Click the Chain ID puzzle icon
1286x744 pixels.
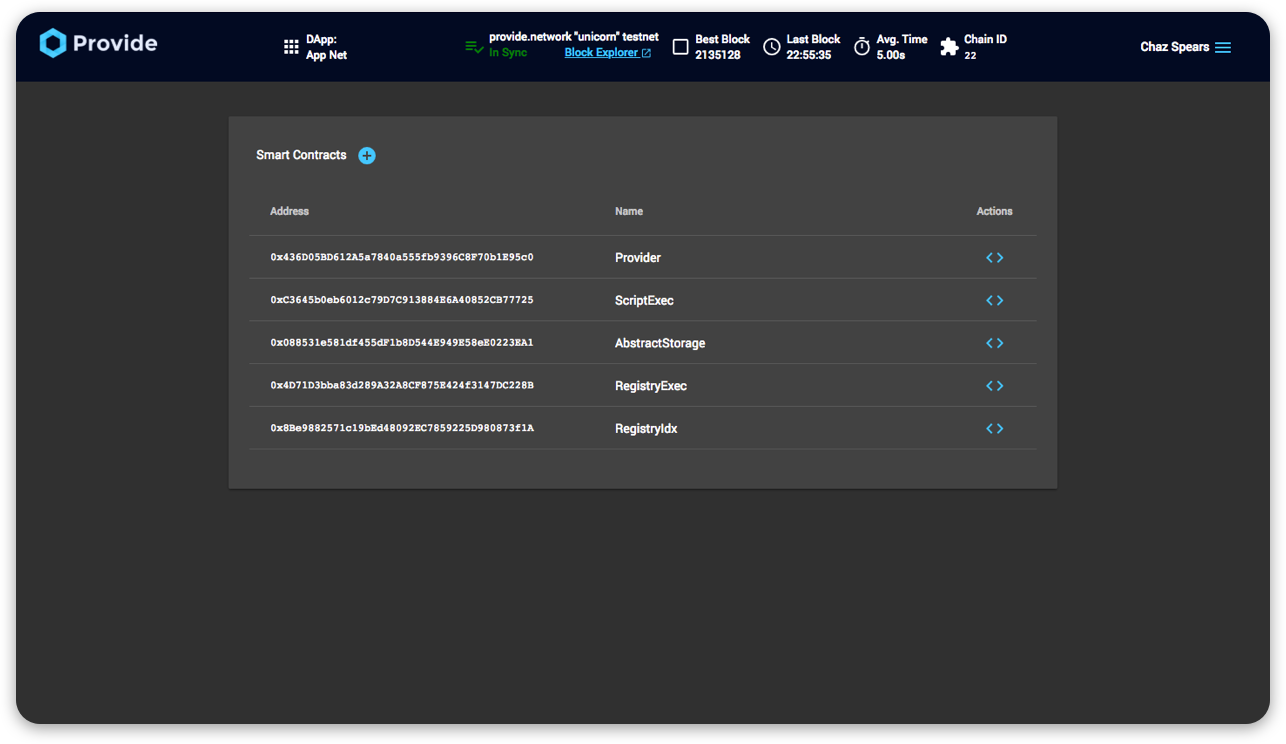coord(949,47)
